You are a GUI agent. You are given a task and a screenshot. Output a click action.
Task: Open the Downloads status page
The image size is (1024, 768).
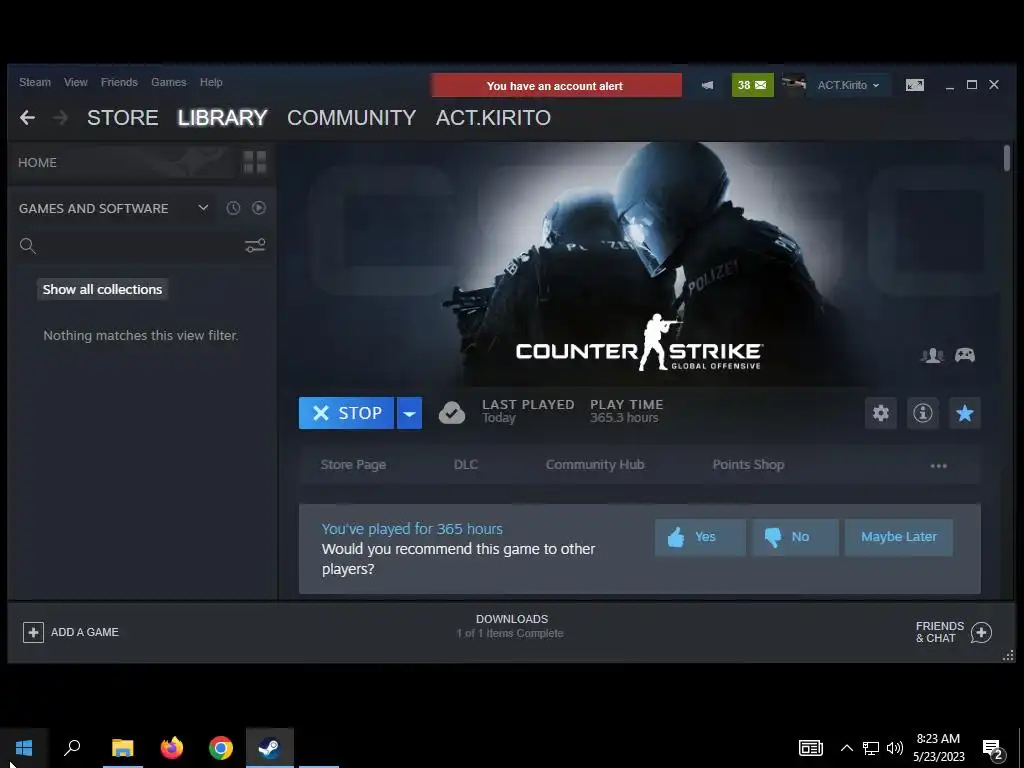pos(511,626)
